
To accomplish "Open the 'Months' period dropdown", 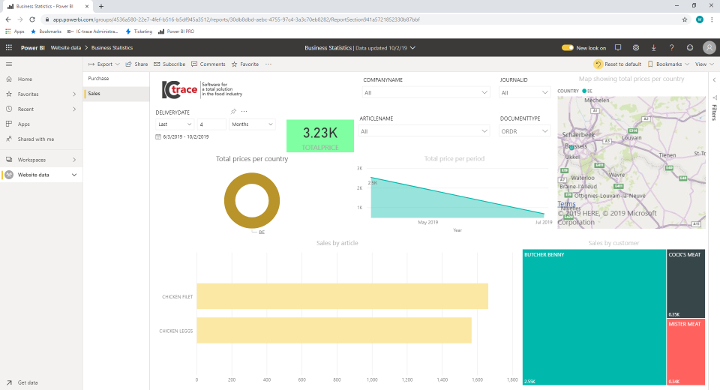I will [x=252, y=124].
